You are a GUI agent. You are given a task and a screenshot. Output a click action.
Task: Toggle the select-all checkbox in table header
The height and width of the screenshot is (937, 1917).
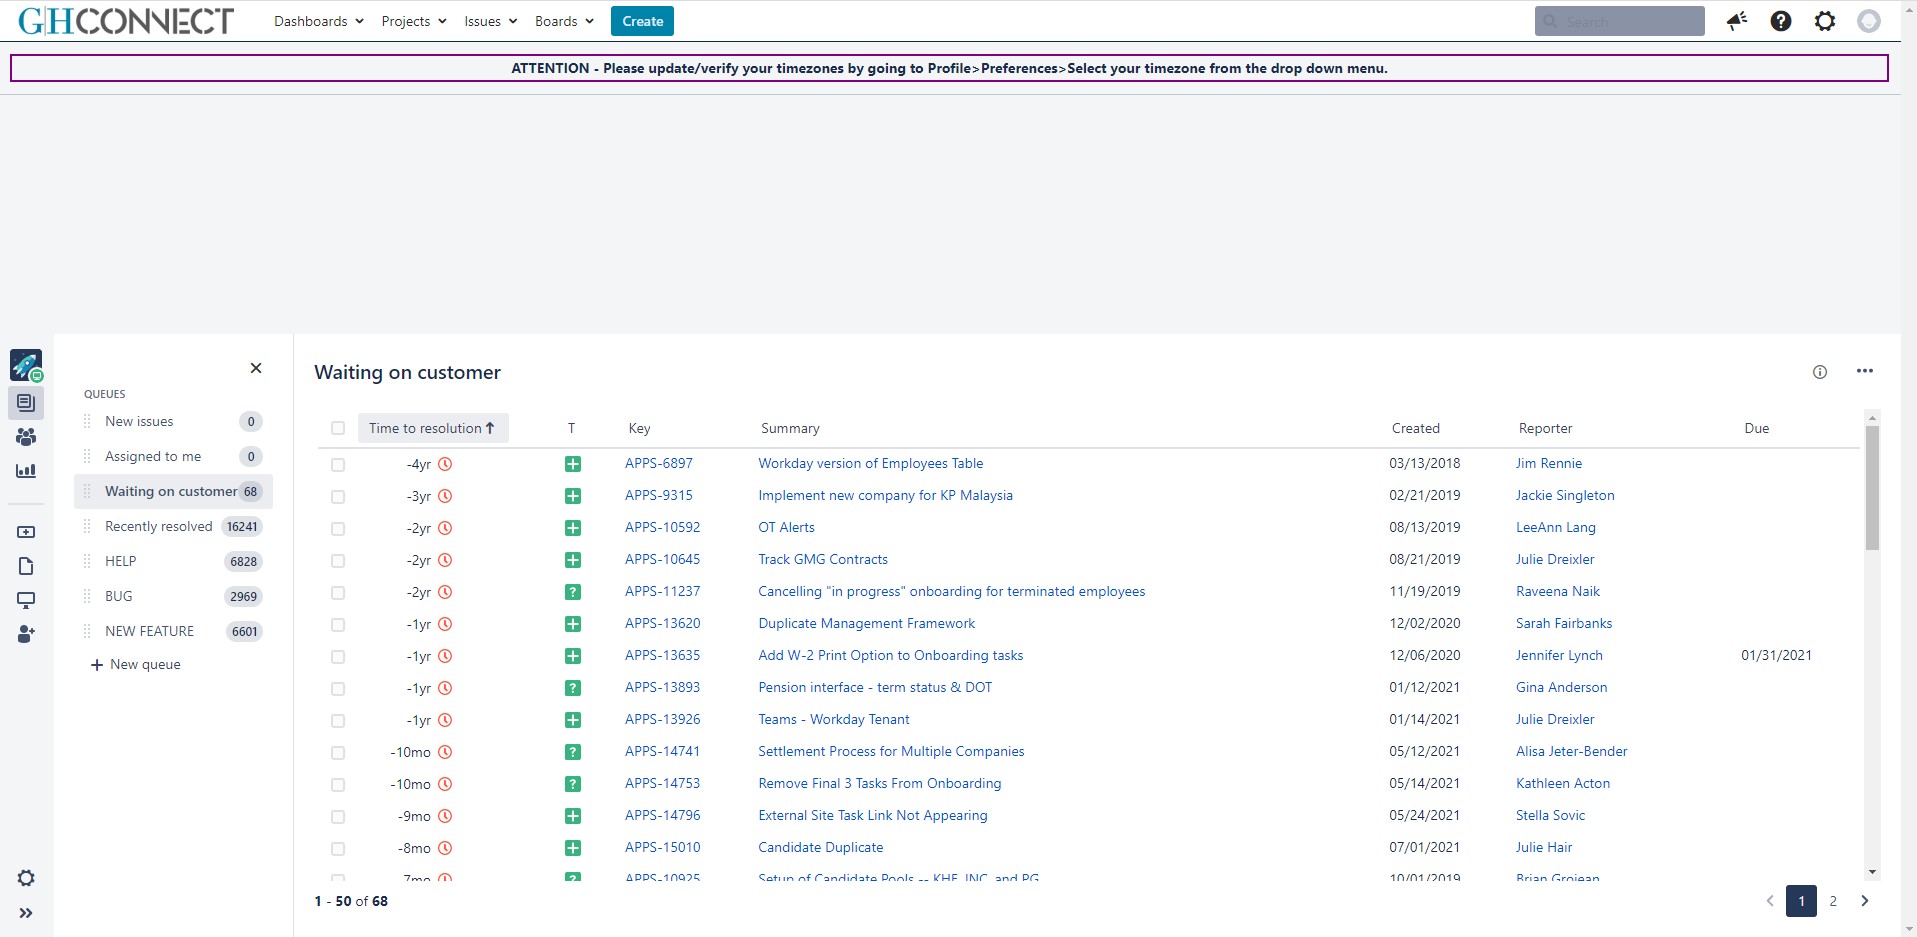point(338,428)
